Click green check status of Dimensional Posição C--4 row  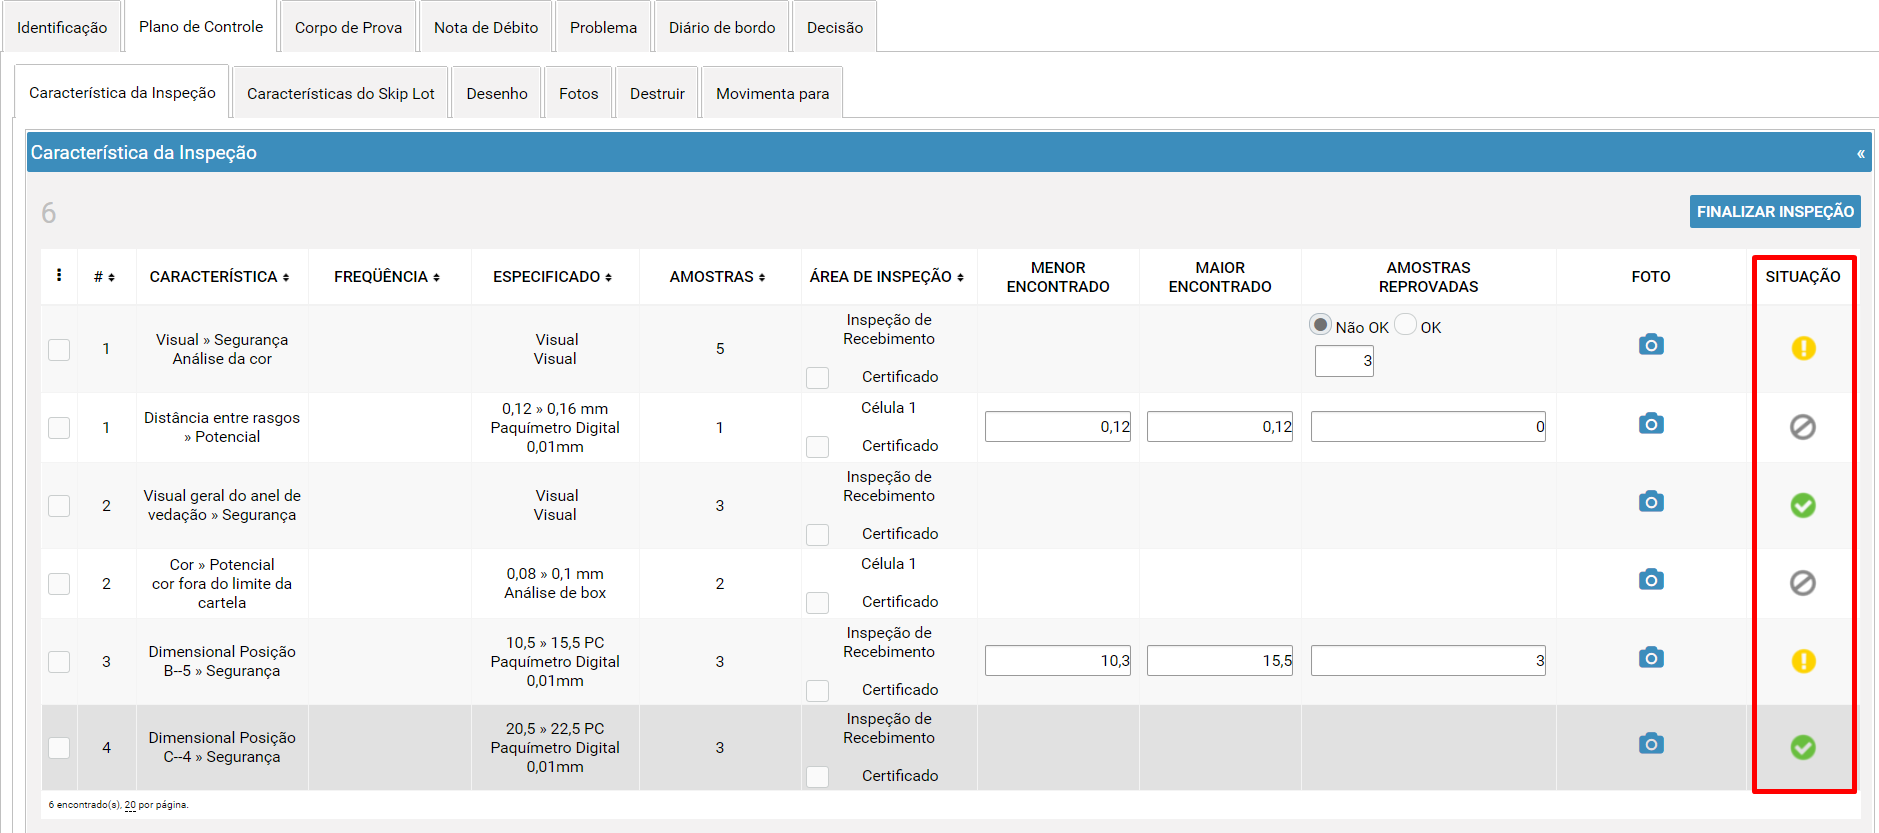1803,747
